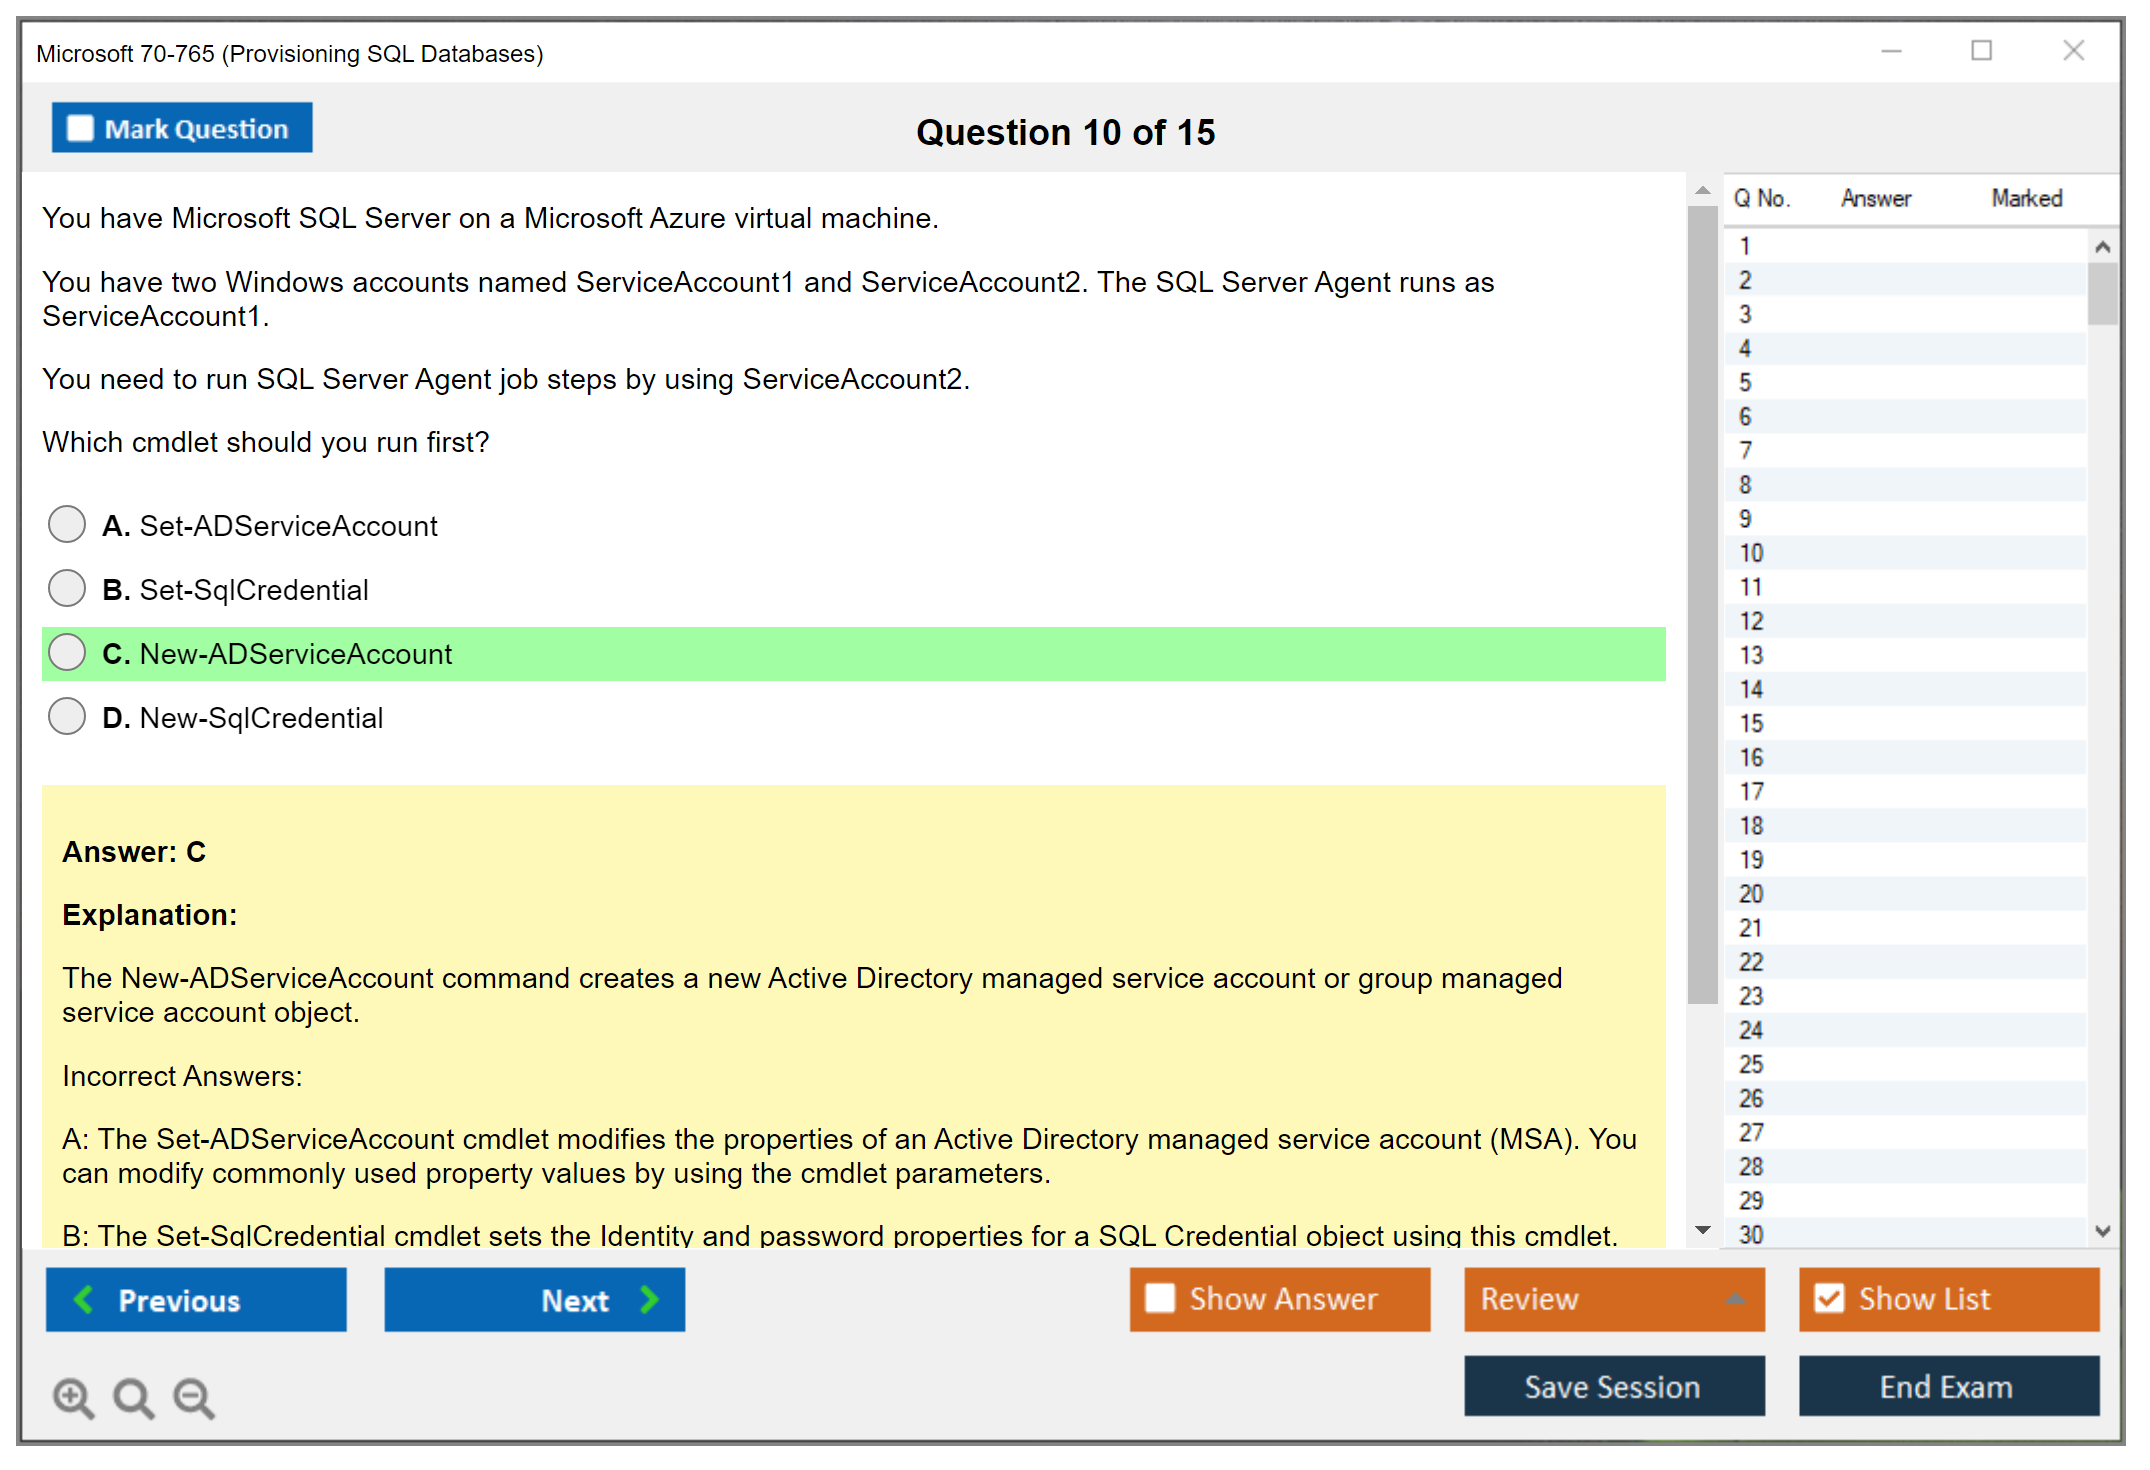Jump to question 15 in the list
This screenshot has height=1470, width=2150.
click(x=1751, y=723)
